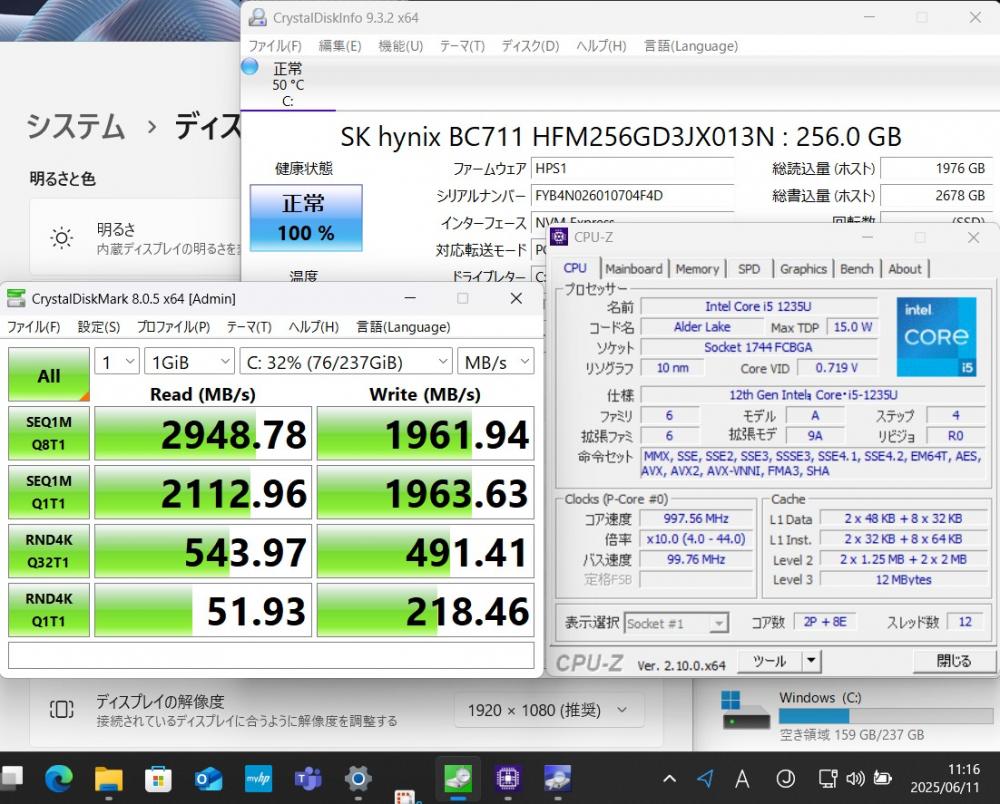Click the 閉じる button in CPU-Z
This screenshot has width=1000, height=804.
[x=954, y=661]
